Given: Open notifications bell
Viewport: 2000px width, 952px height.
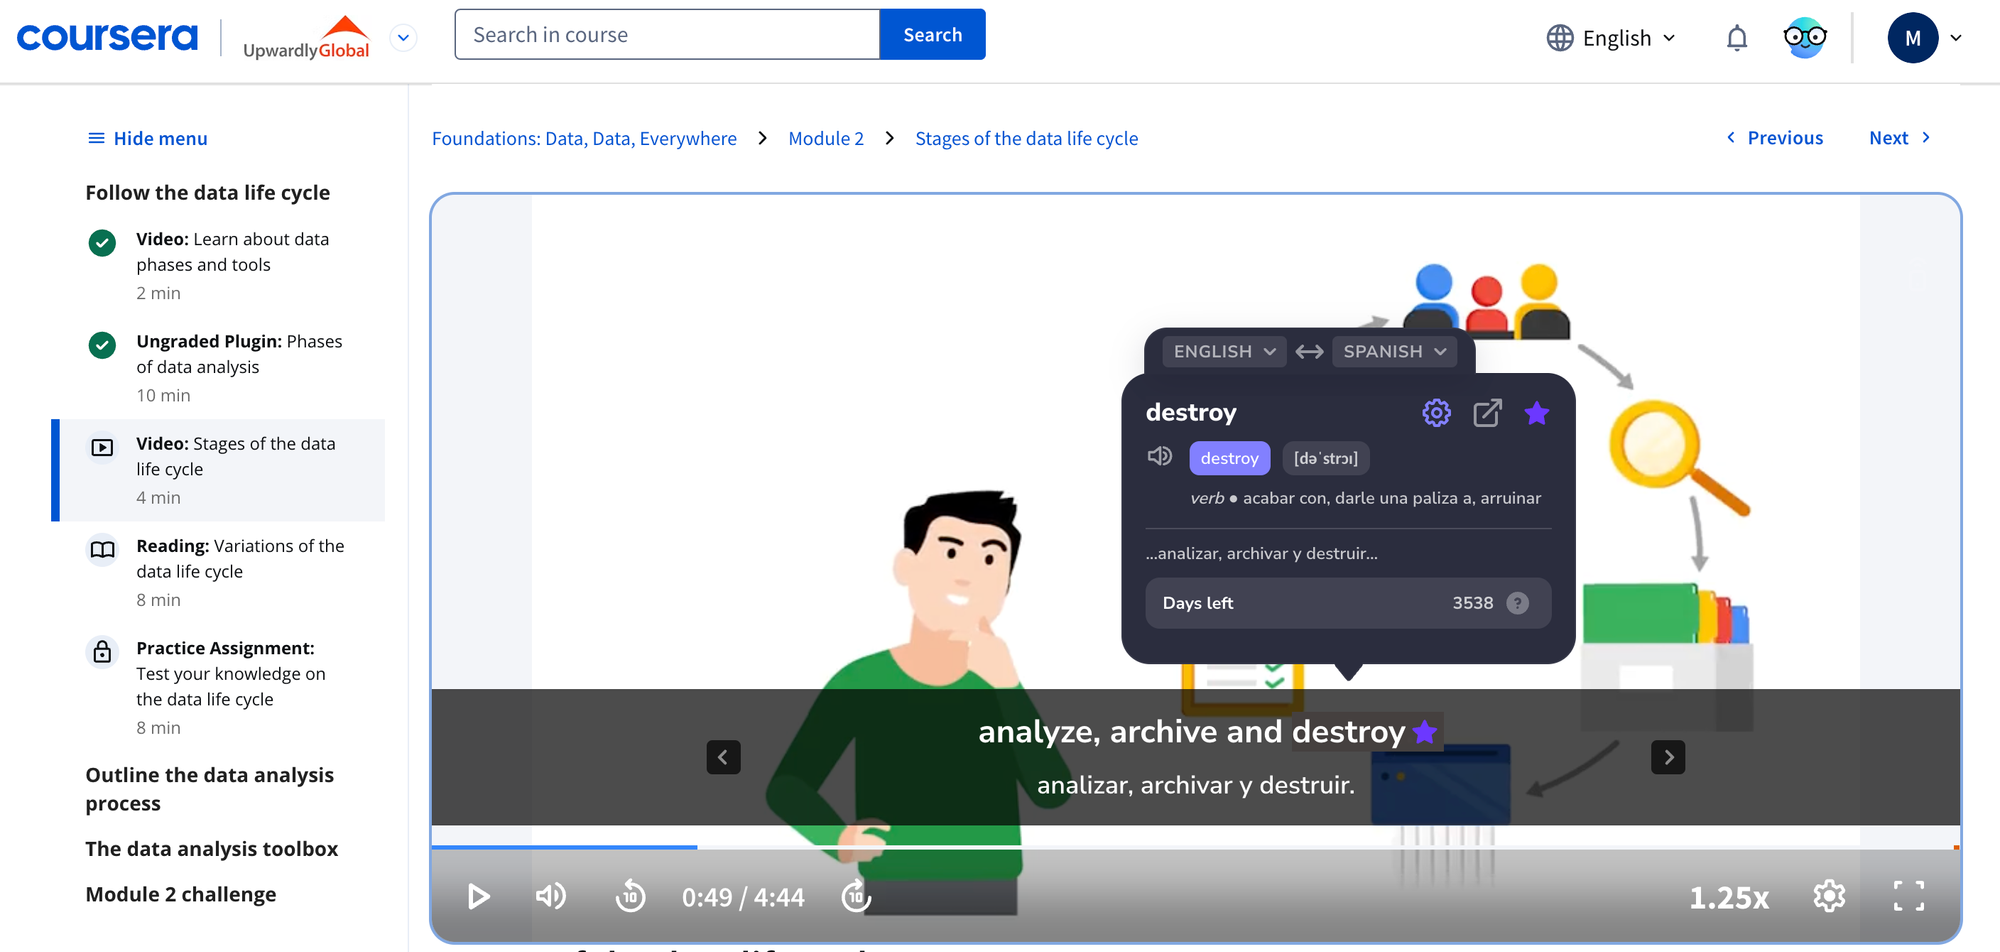Looking at the screenshot, I should coord(1737,37).
